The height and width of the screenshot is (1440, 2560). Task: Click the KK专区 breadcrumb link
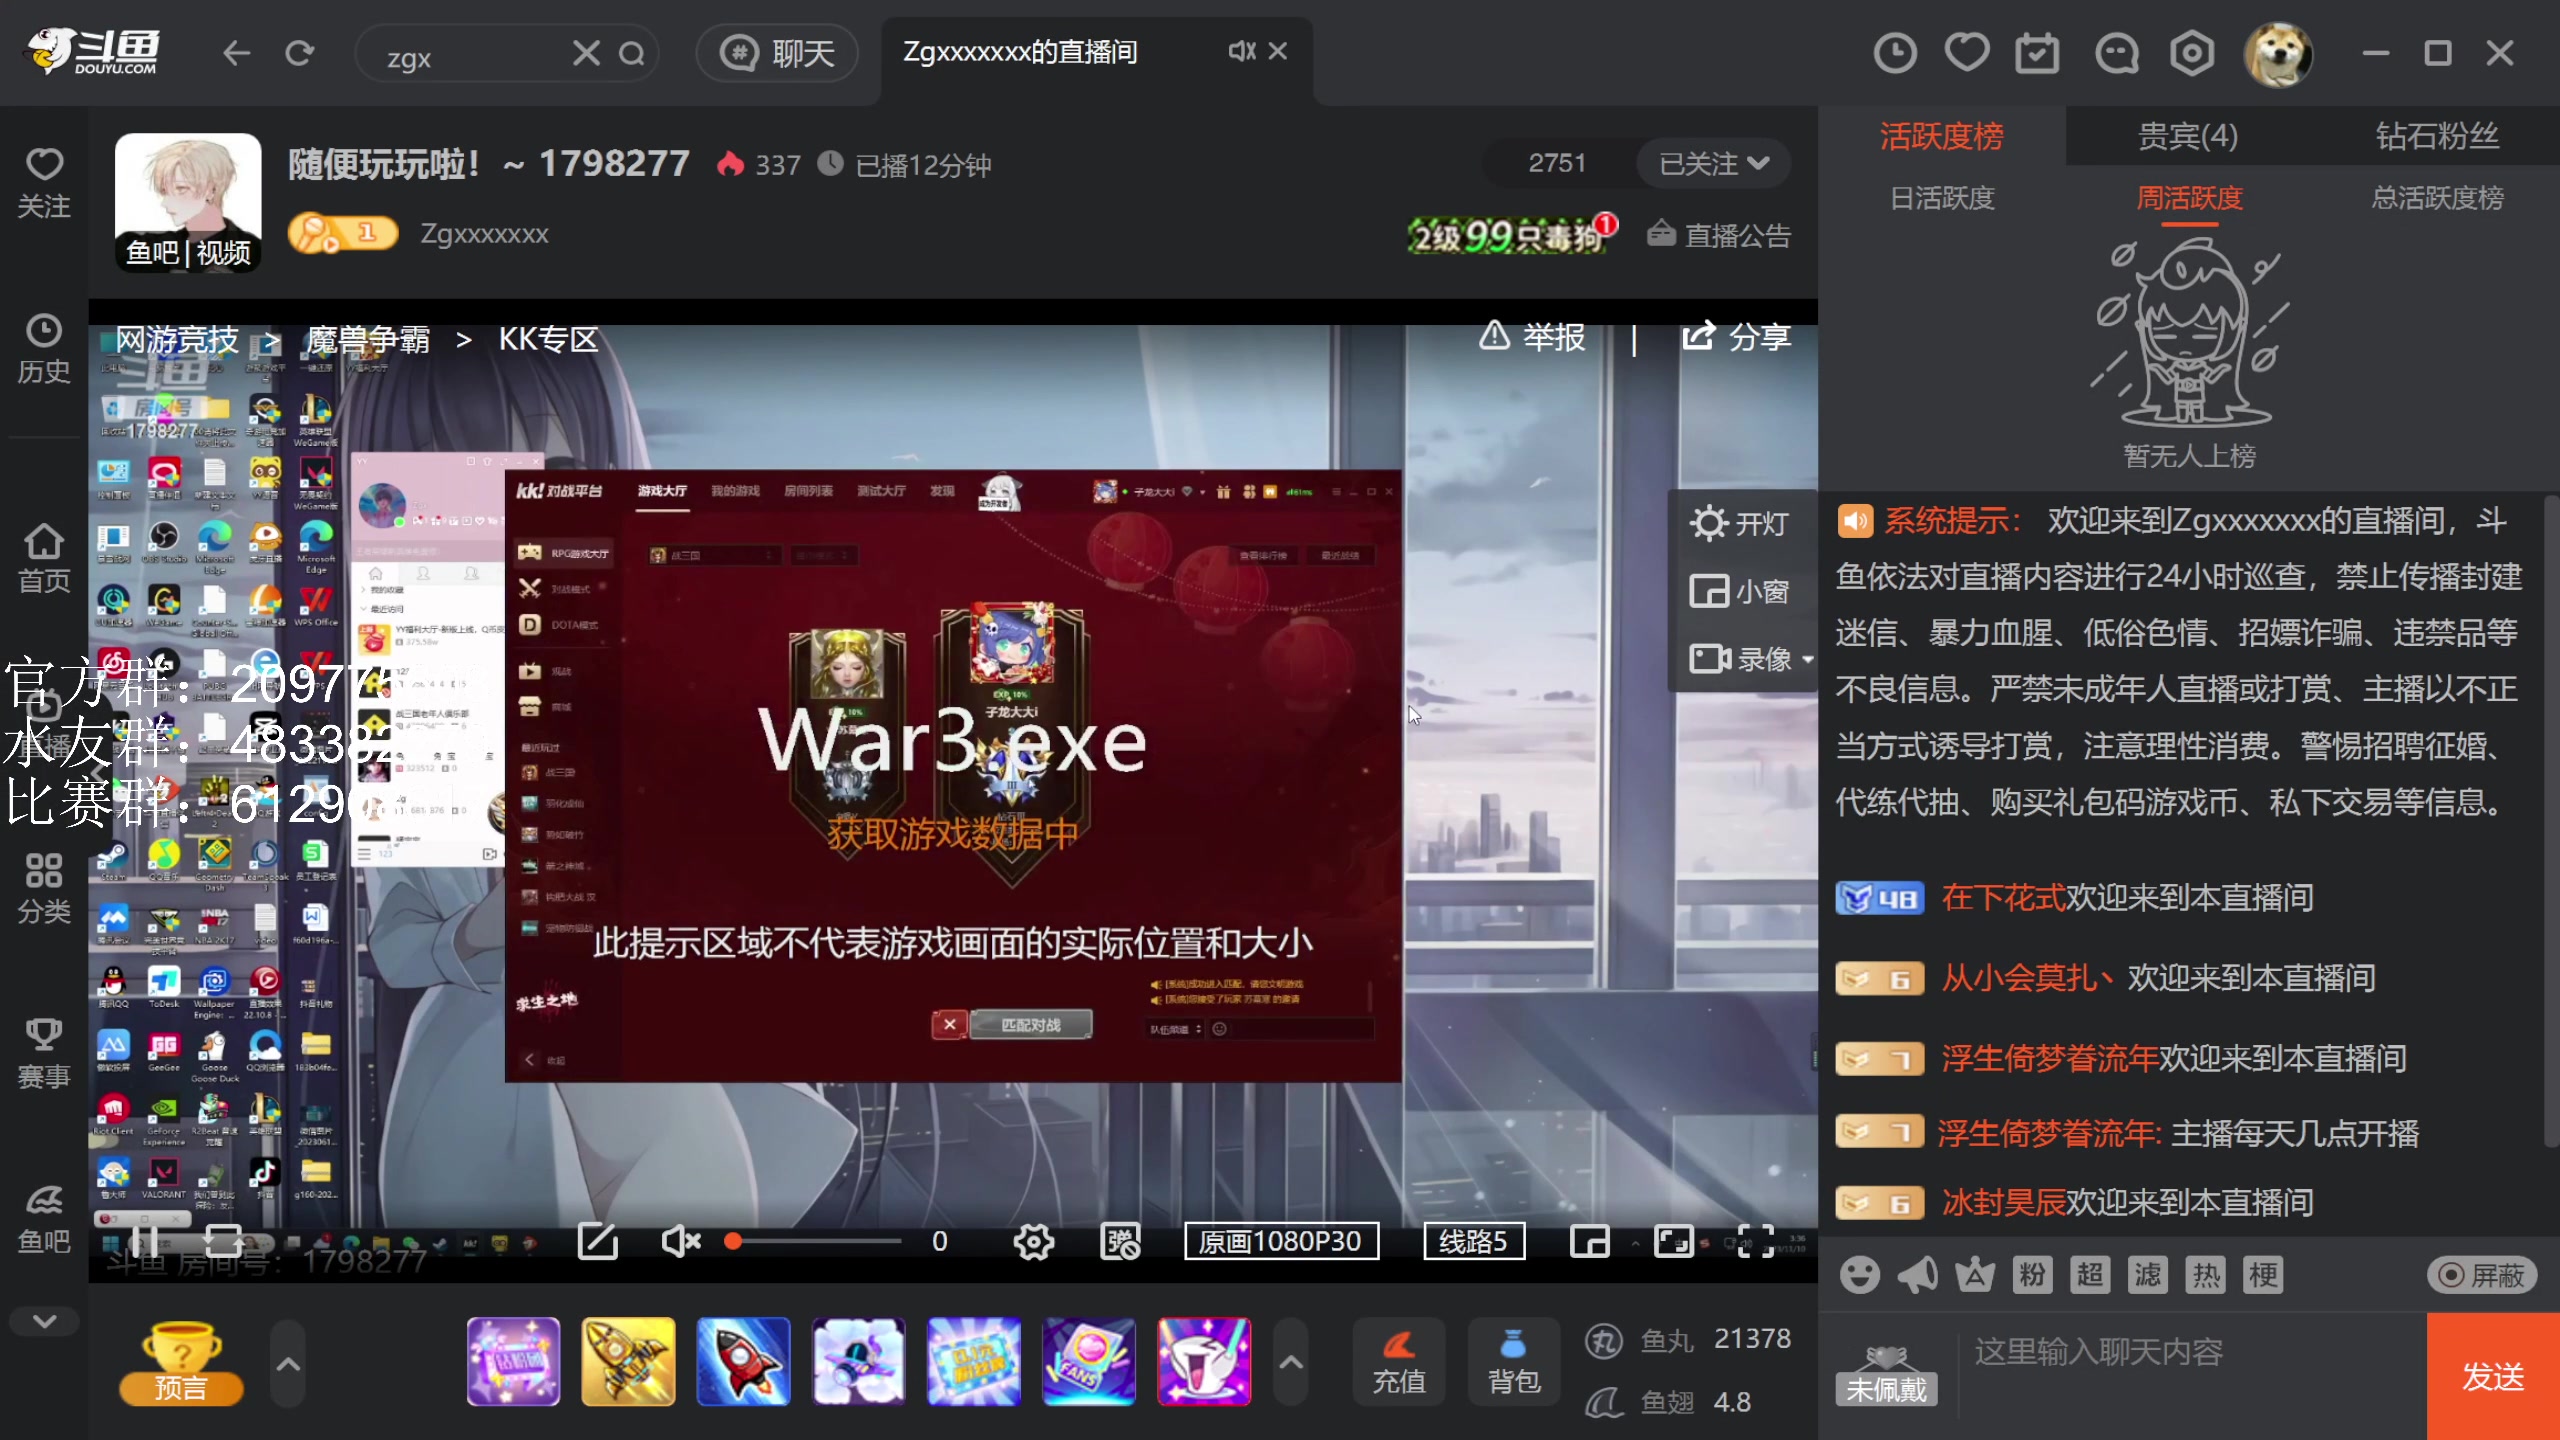548,339
